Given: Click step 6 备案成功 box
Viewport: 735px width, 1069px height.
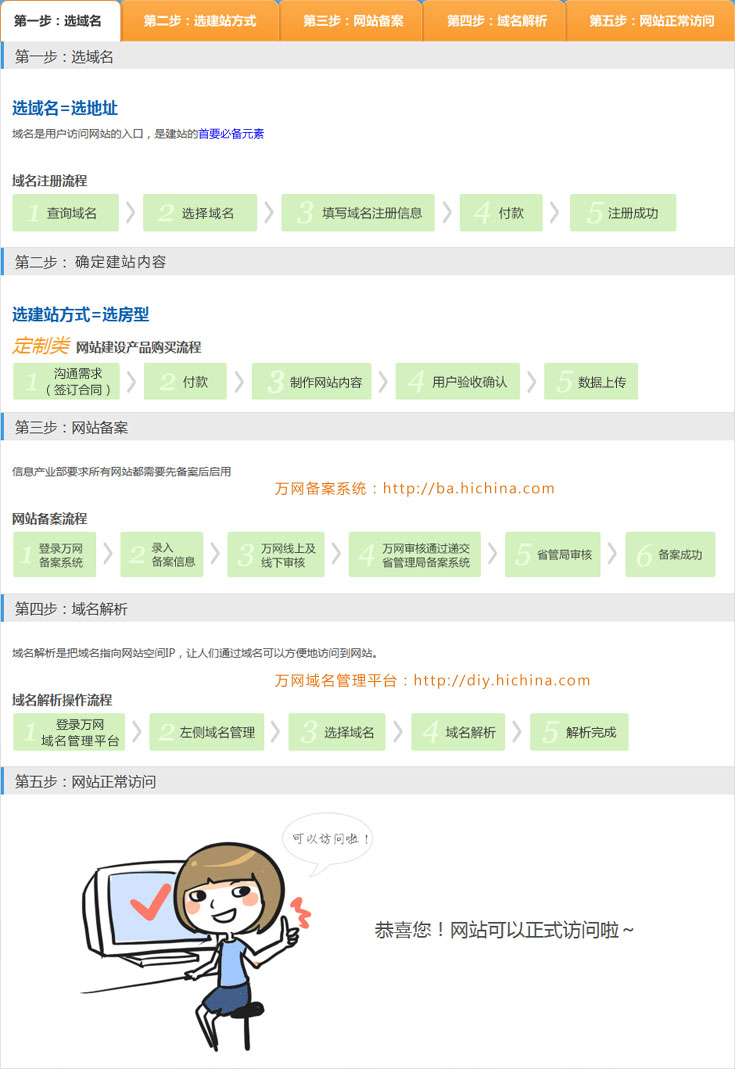Looking at the screenshot, I should 670,555.
